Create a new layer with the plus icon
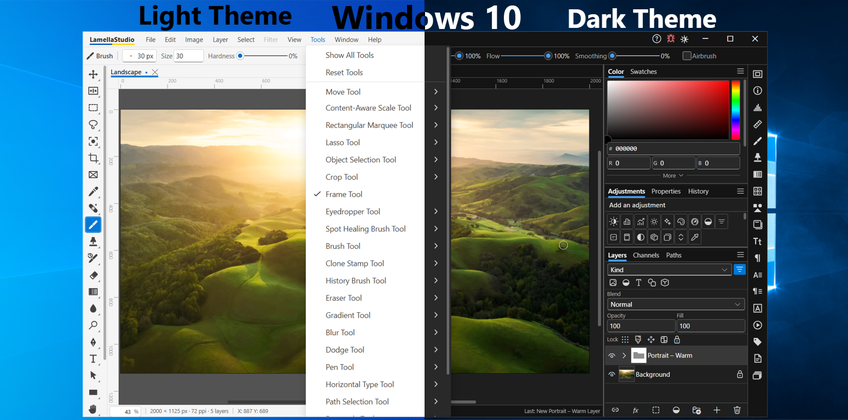Viewport: 848px width, 420px height. click(717, 410)
